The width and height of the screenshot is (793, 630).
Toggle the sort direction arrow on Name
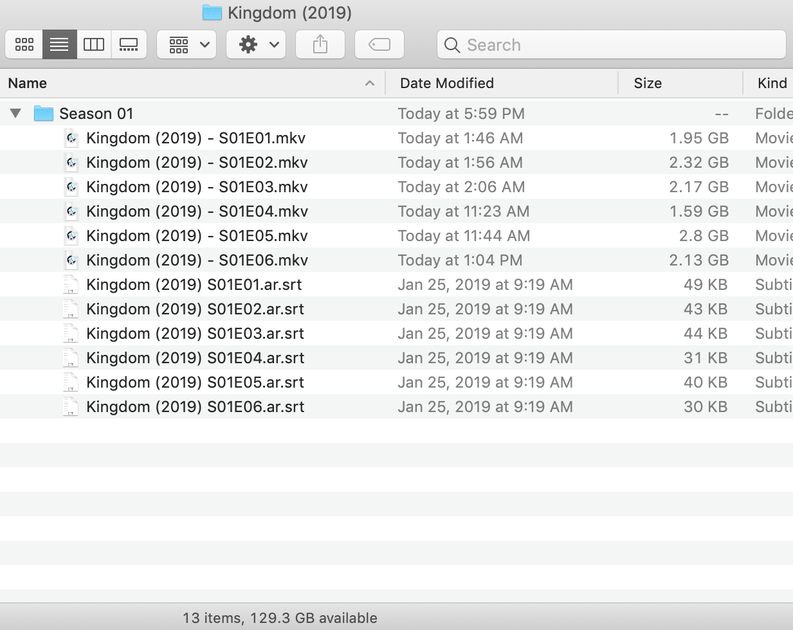point(370,83)
